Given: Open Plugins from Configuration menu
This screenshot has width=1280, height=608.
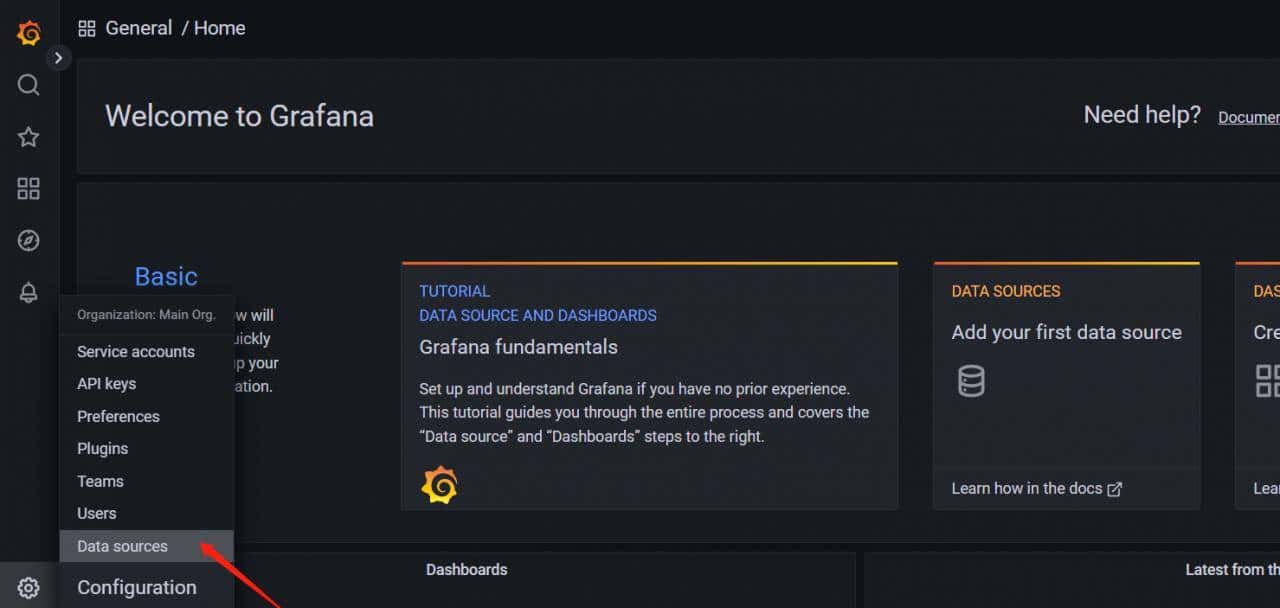Looking at the screenshot, I should pos(103,449).
